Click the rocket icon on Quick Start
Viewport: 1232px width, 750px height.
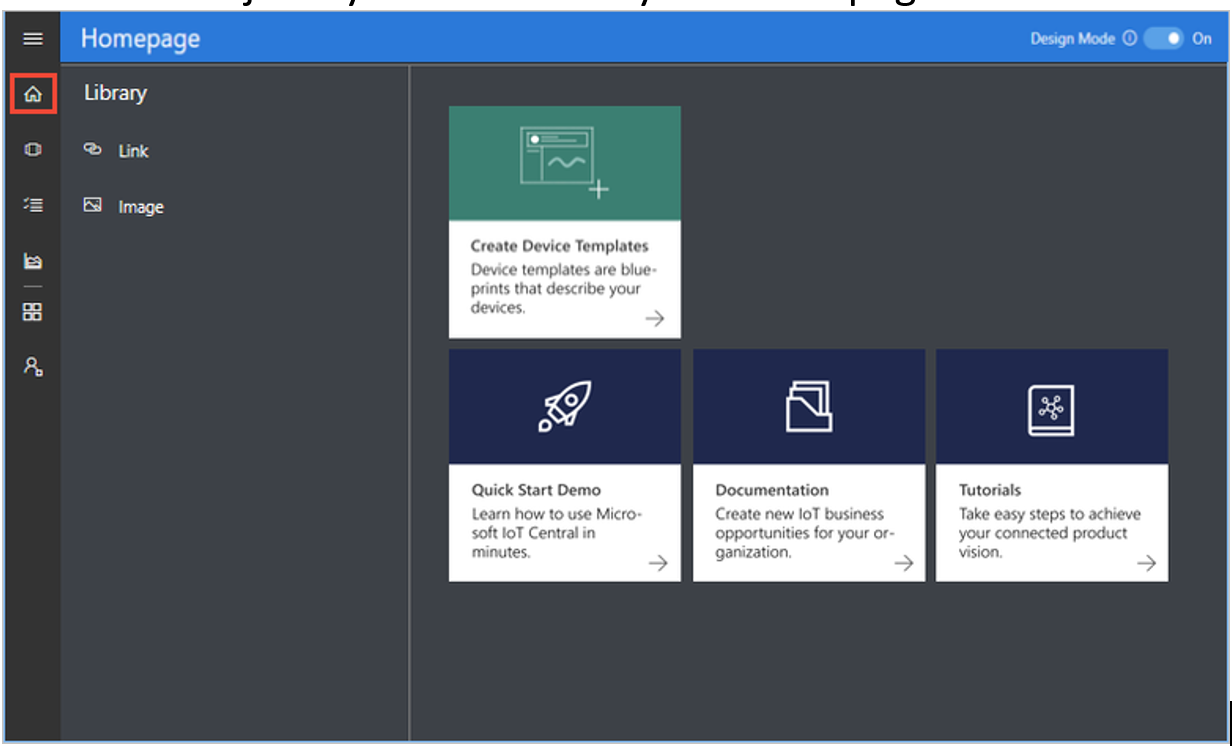[565, 406]
